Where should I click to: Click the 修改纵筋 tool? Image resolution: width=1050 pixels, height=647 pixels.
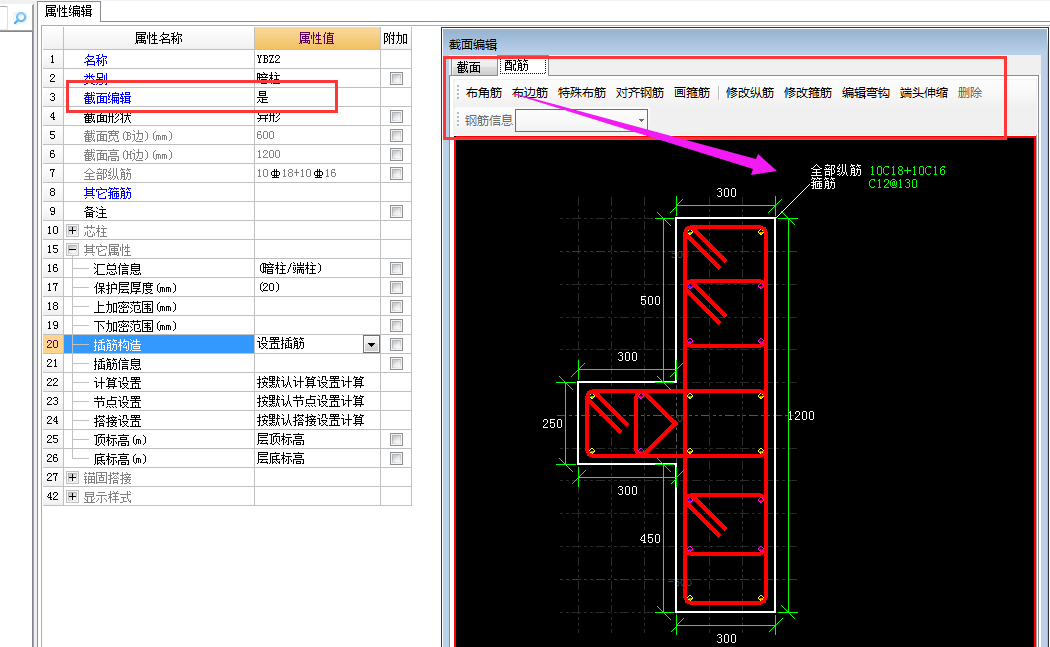click(x=749, y=92)
